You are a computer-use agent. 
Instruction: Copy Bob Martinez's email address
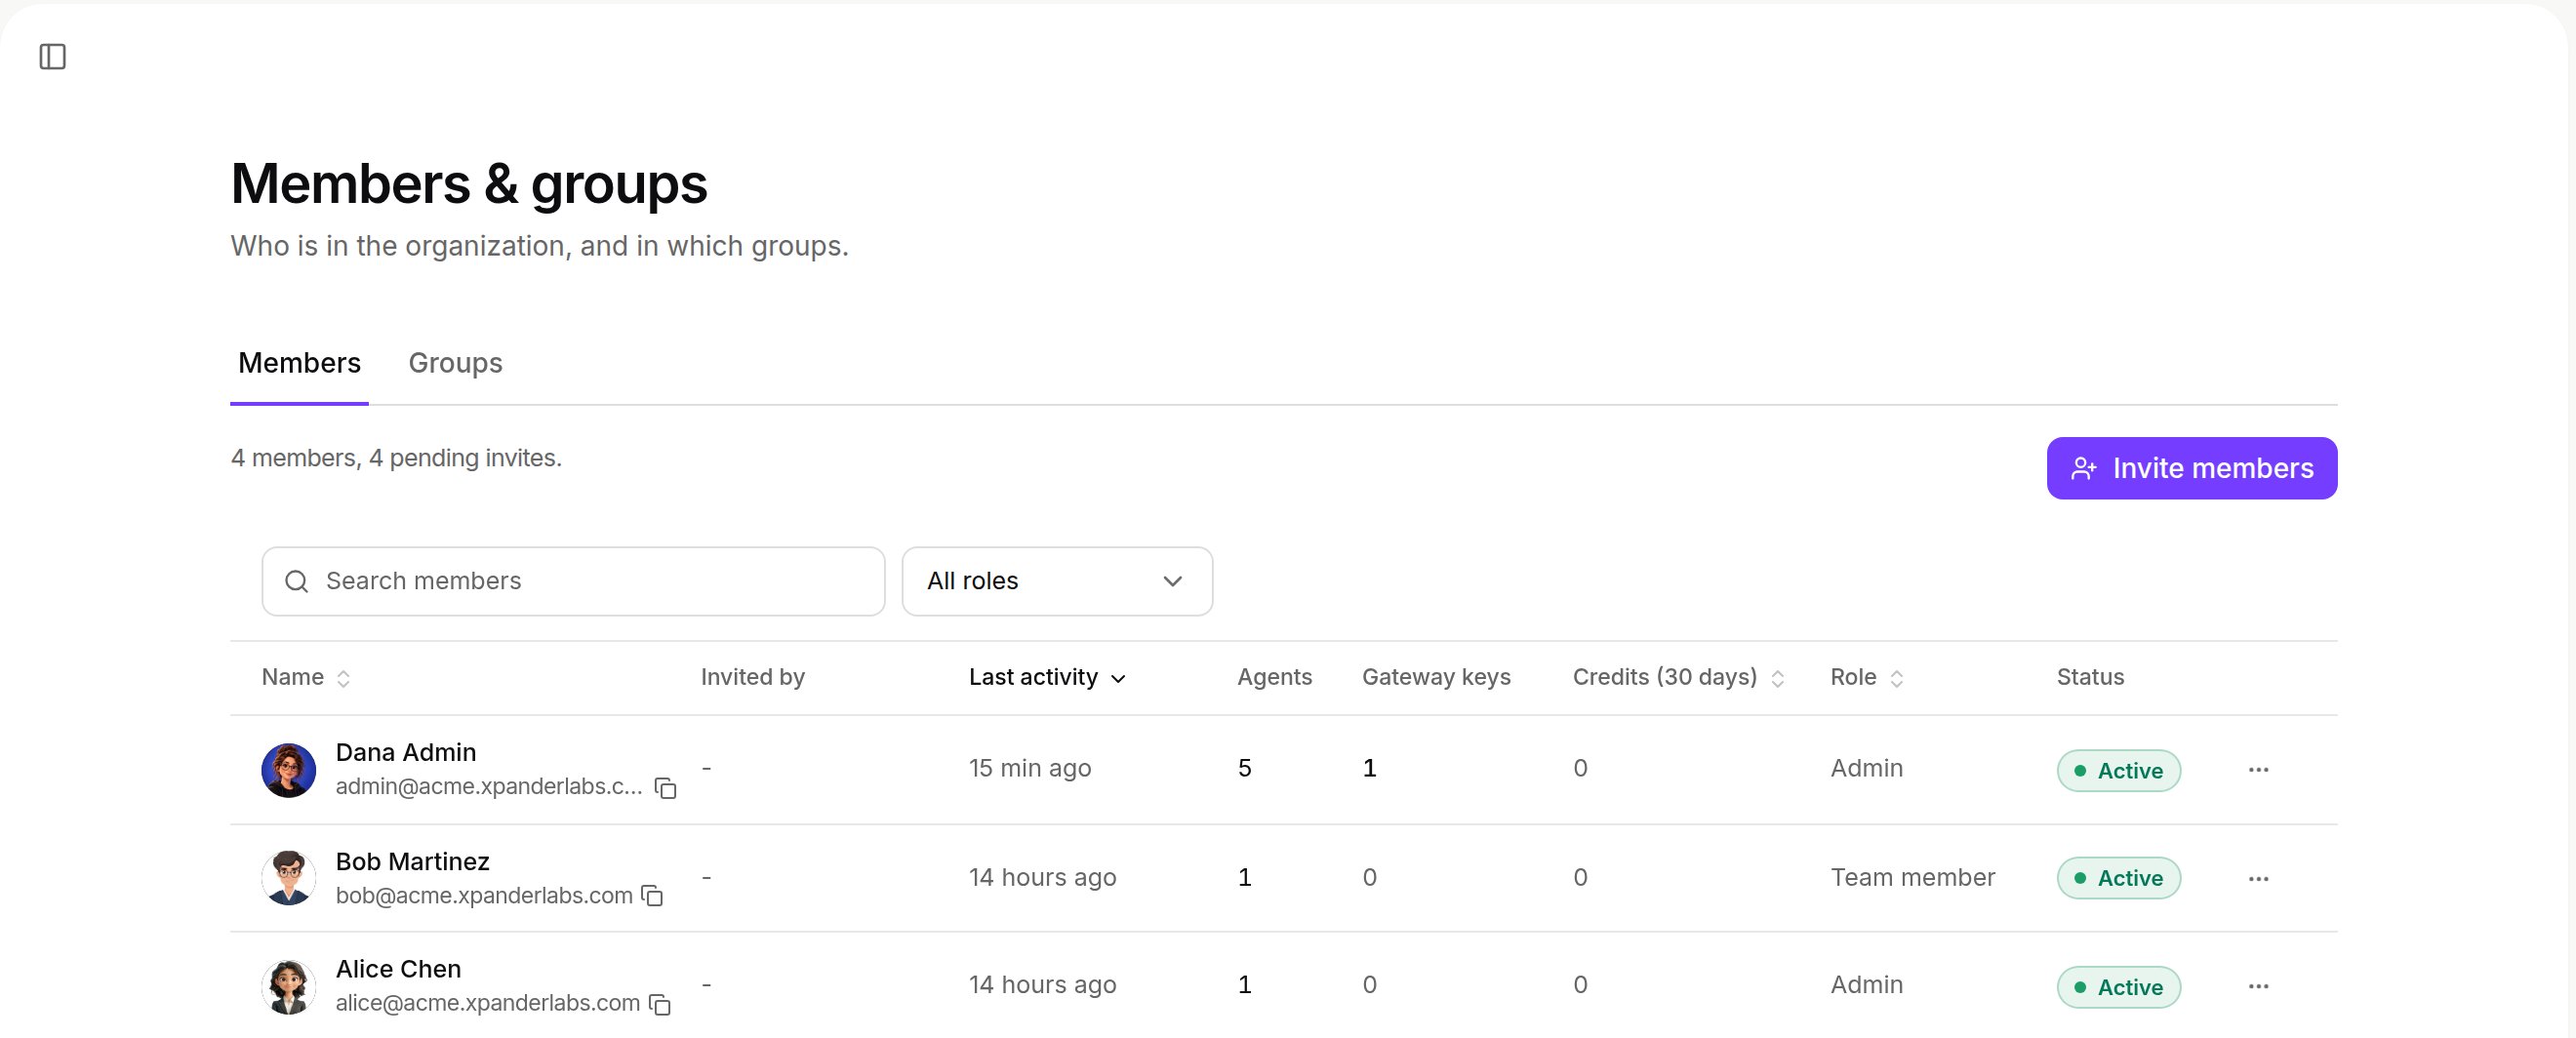click(652, 895)
